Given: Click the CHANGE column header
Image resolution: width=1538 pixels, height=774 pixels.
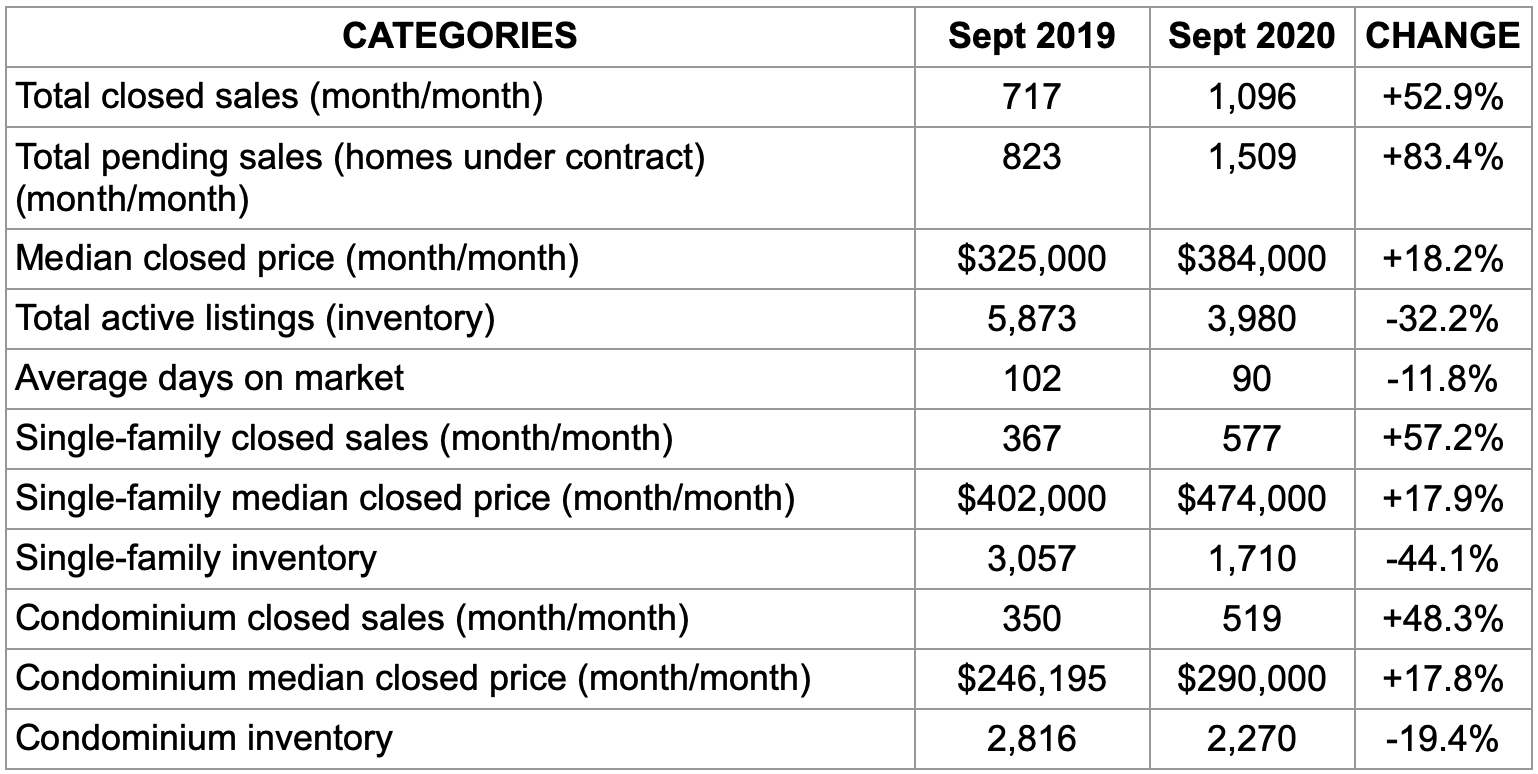Looking at the screenshot, I should tap(1442, 36).
